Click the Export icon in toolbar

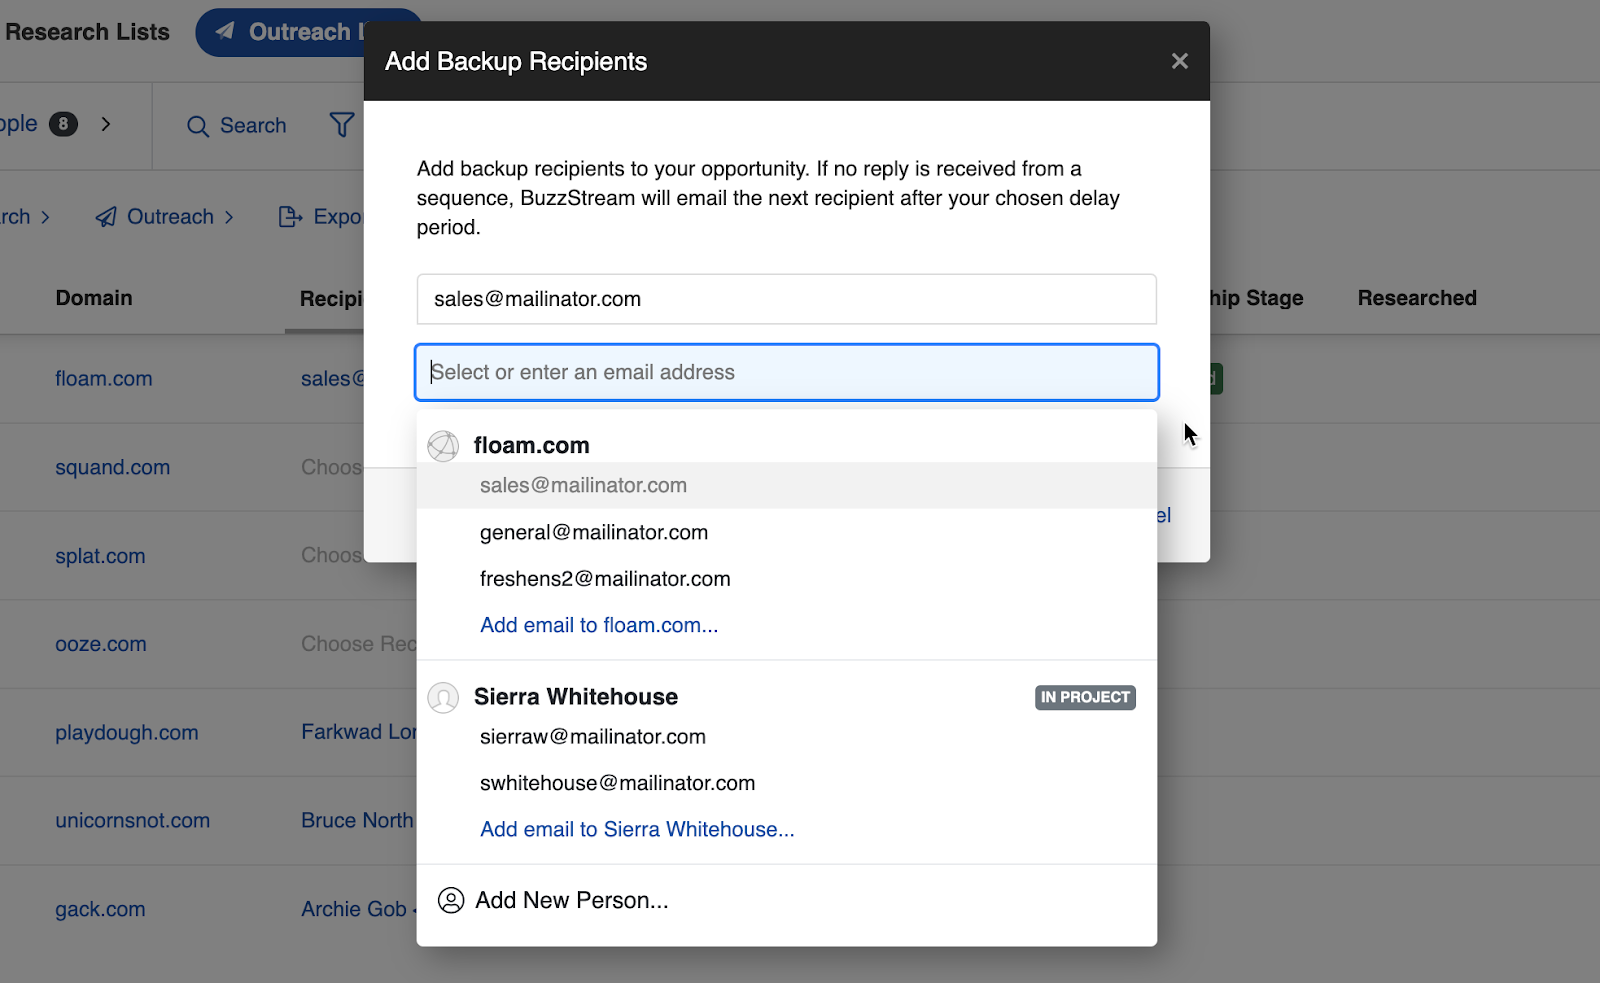coord(290,217)
